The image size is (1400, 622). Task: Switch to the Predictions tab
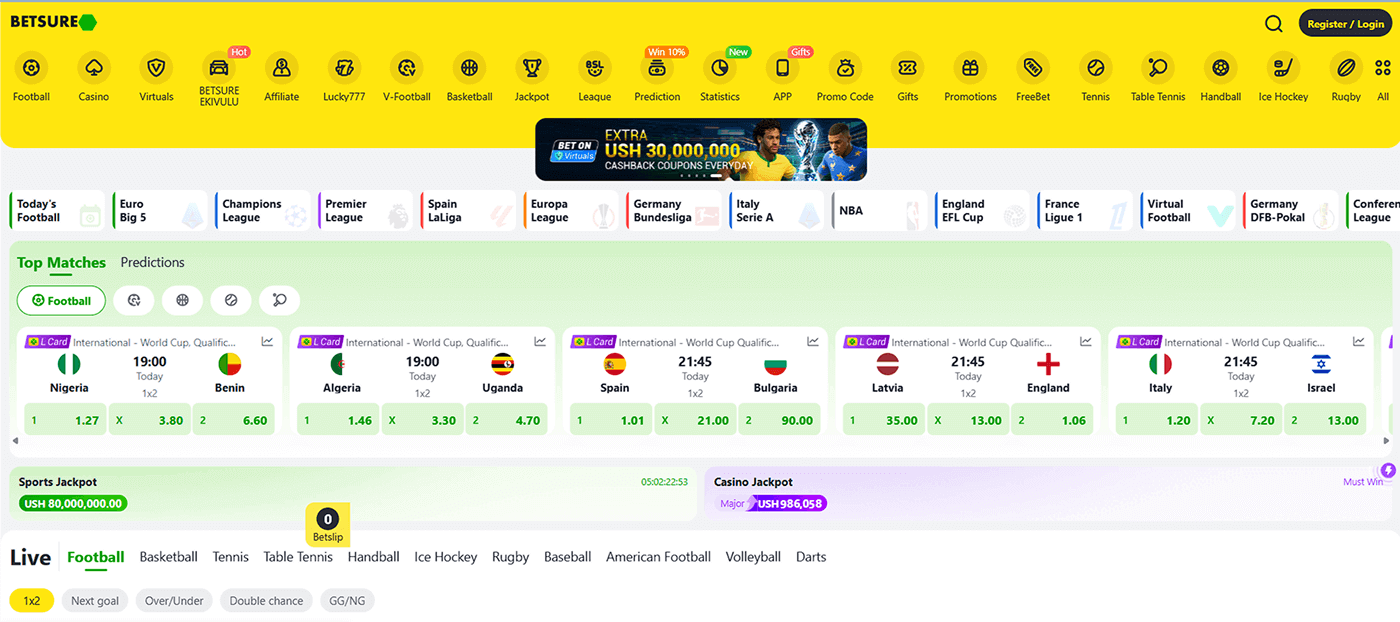click(x=152, y=262)
